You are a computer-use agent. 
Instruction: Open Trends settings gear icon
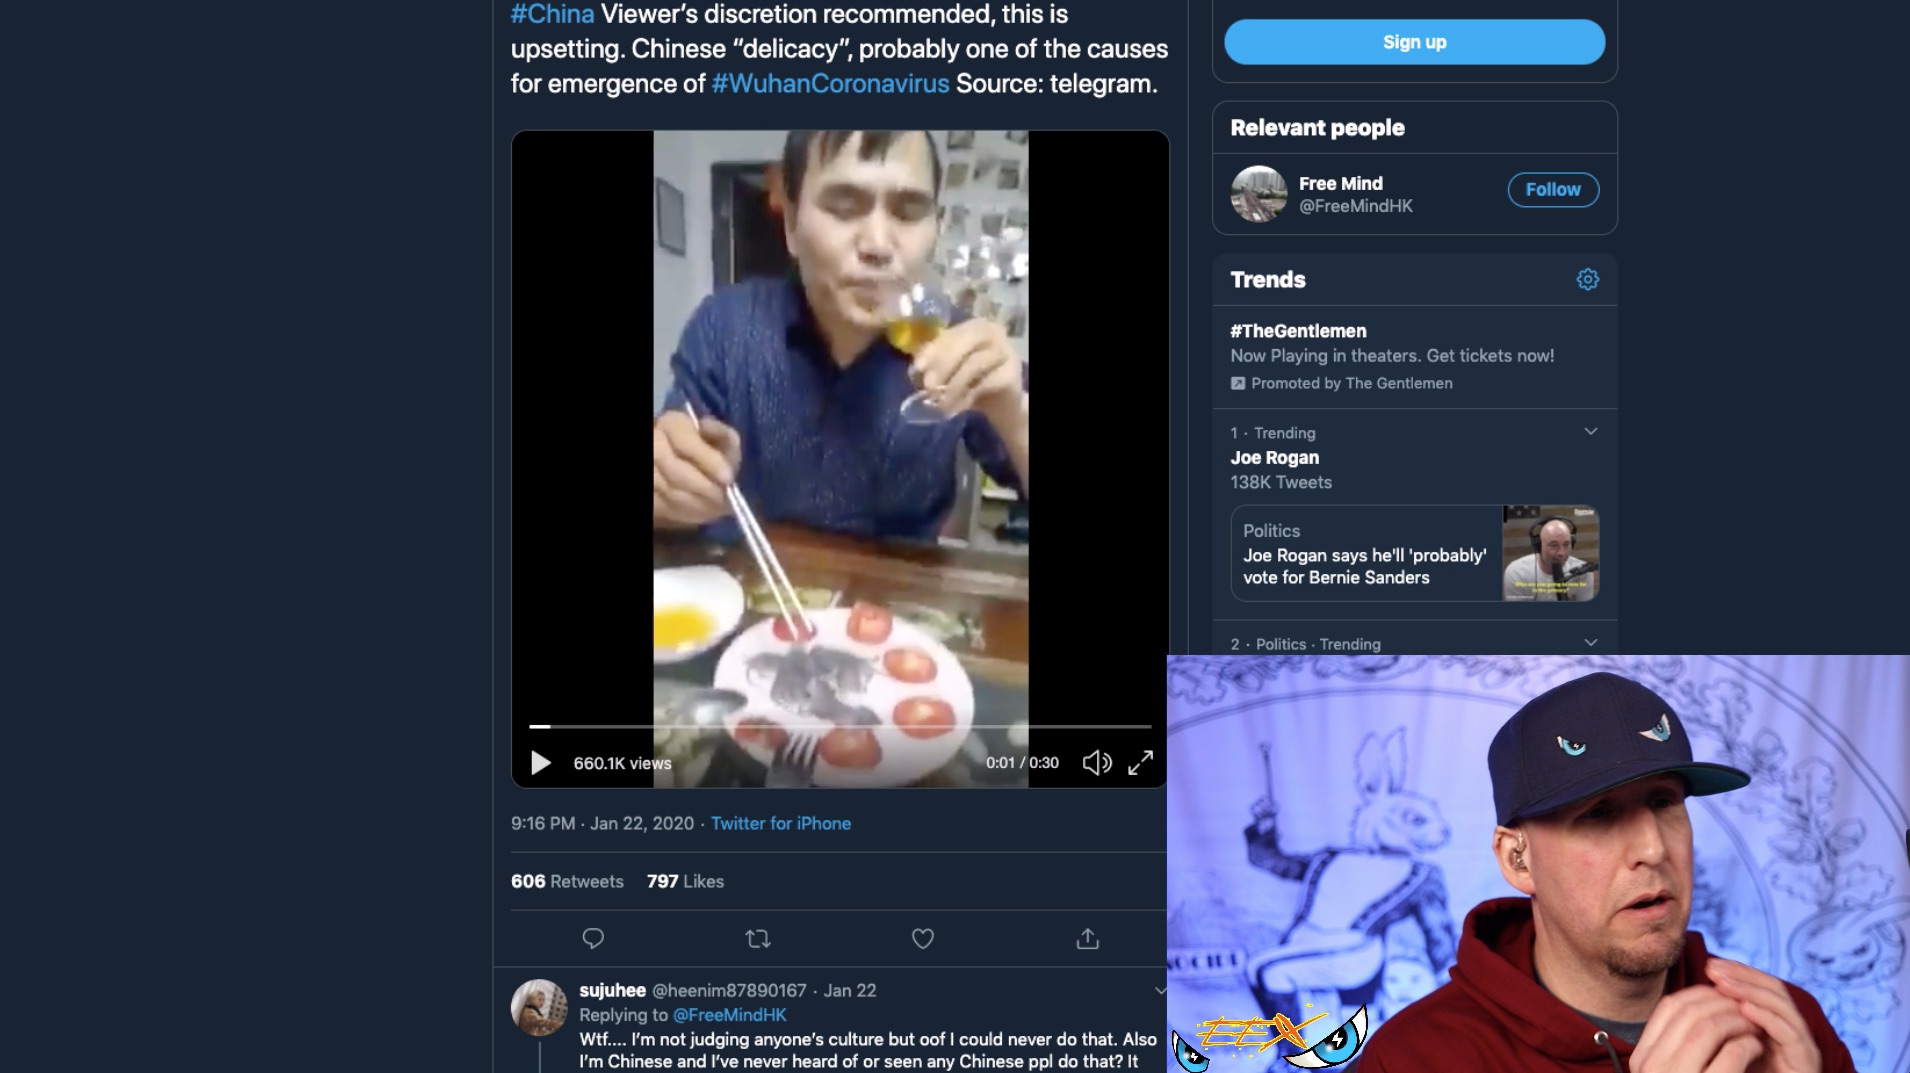click(x=1587, y=280)
